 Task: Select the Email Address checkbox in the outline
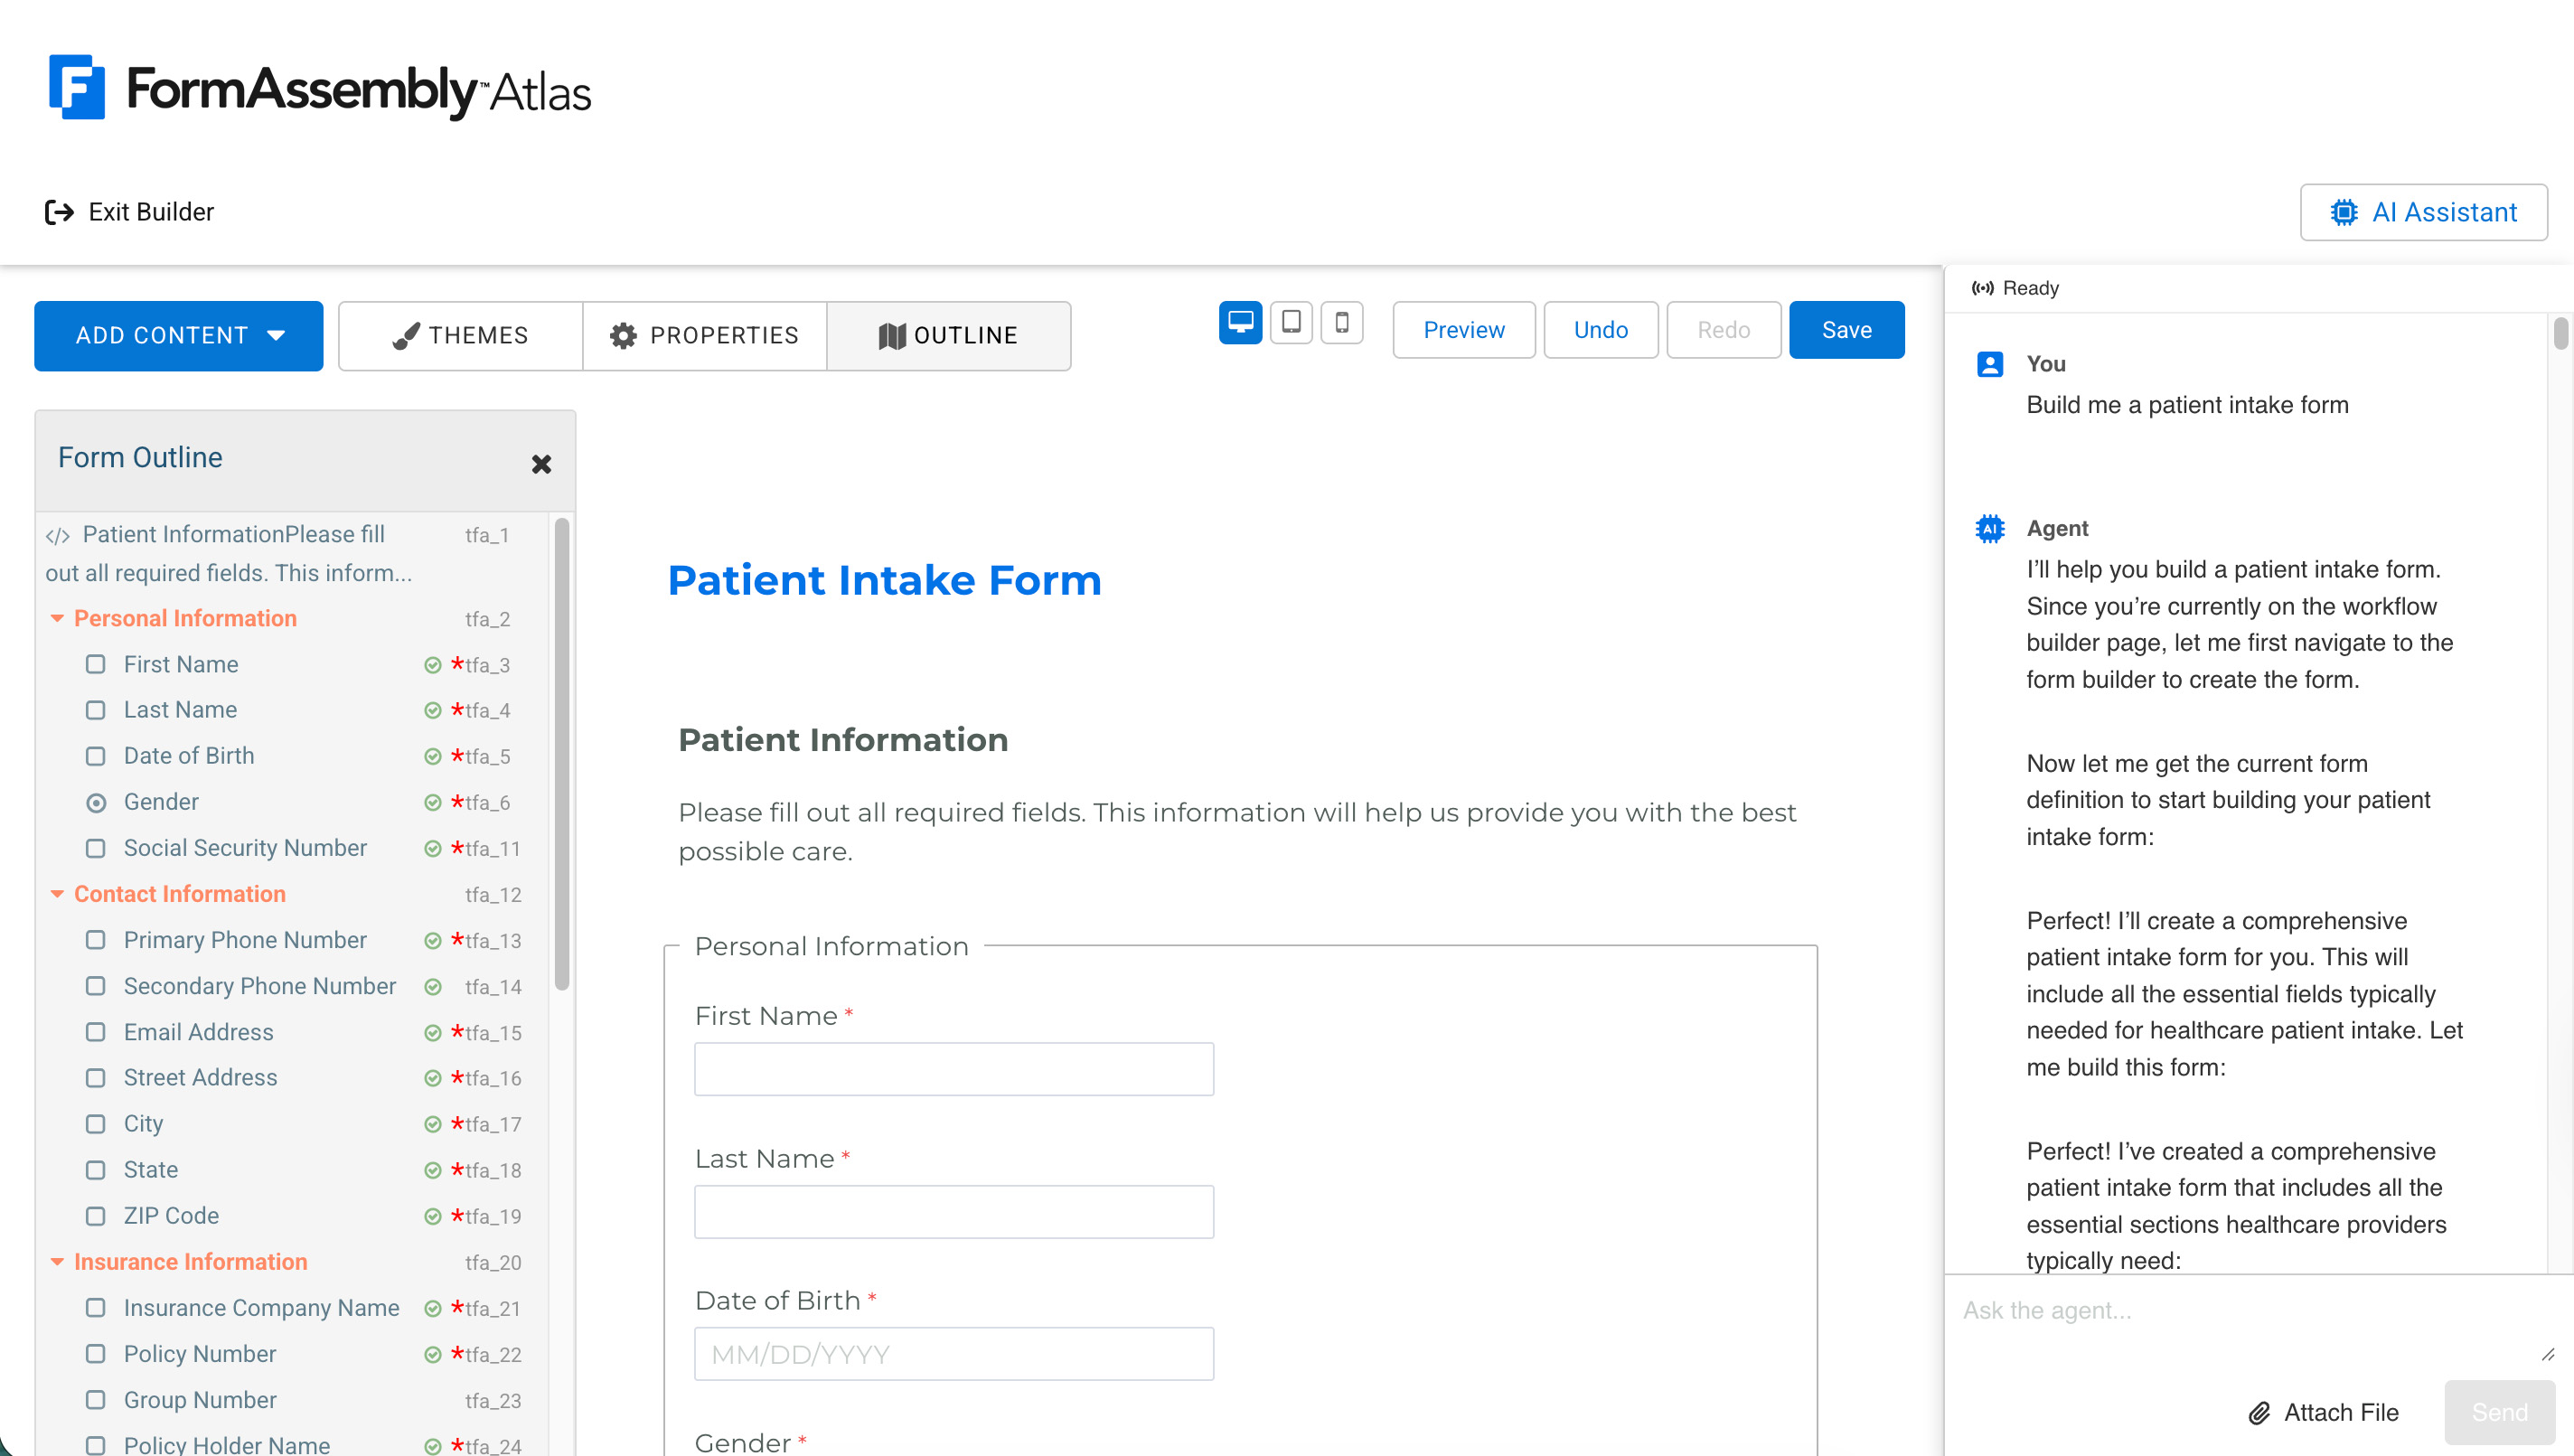pos(96,1032)
